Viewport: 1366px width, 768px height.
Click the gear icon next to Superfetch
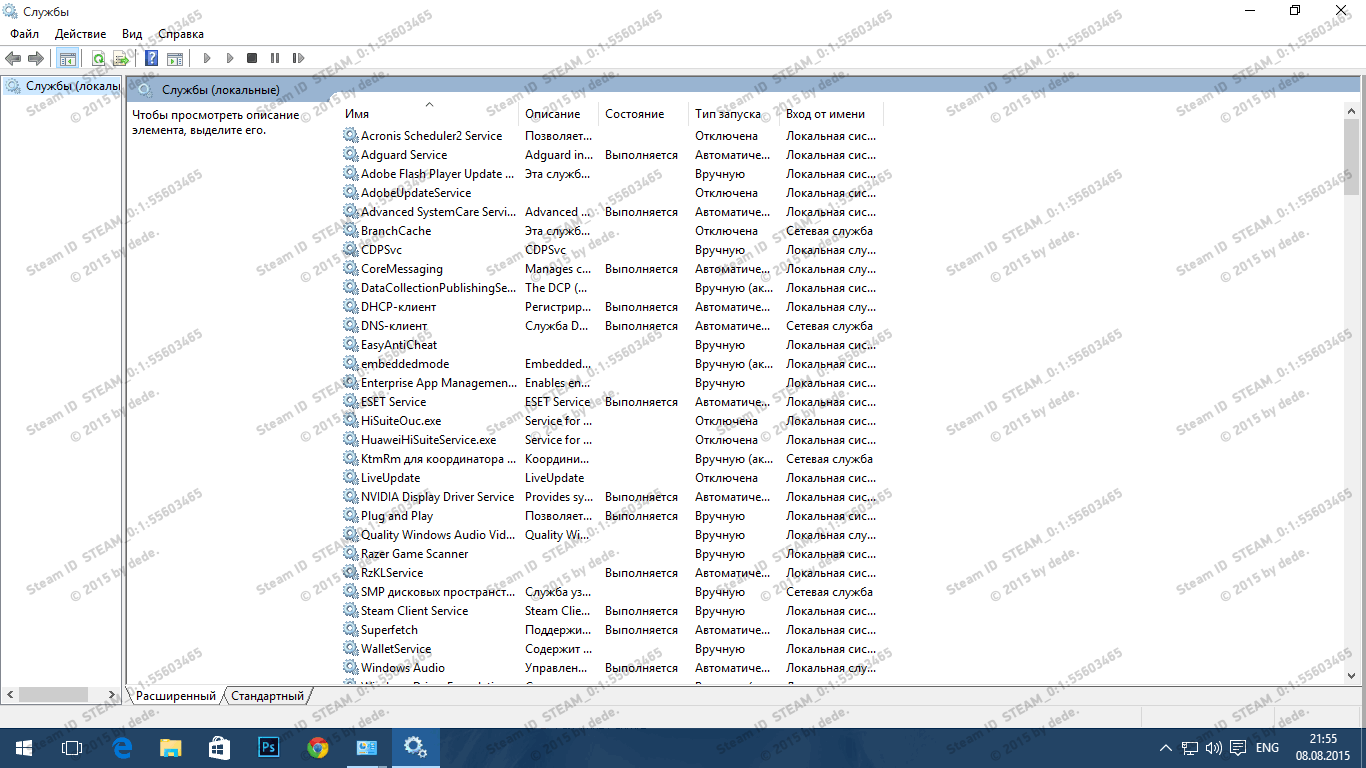351,630
